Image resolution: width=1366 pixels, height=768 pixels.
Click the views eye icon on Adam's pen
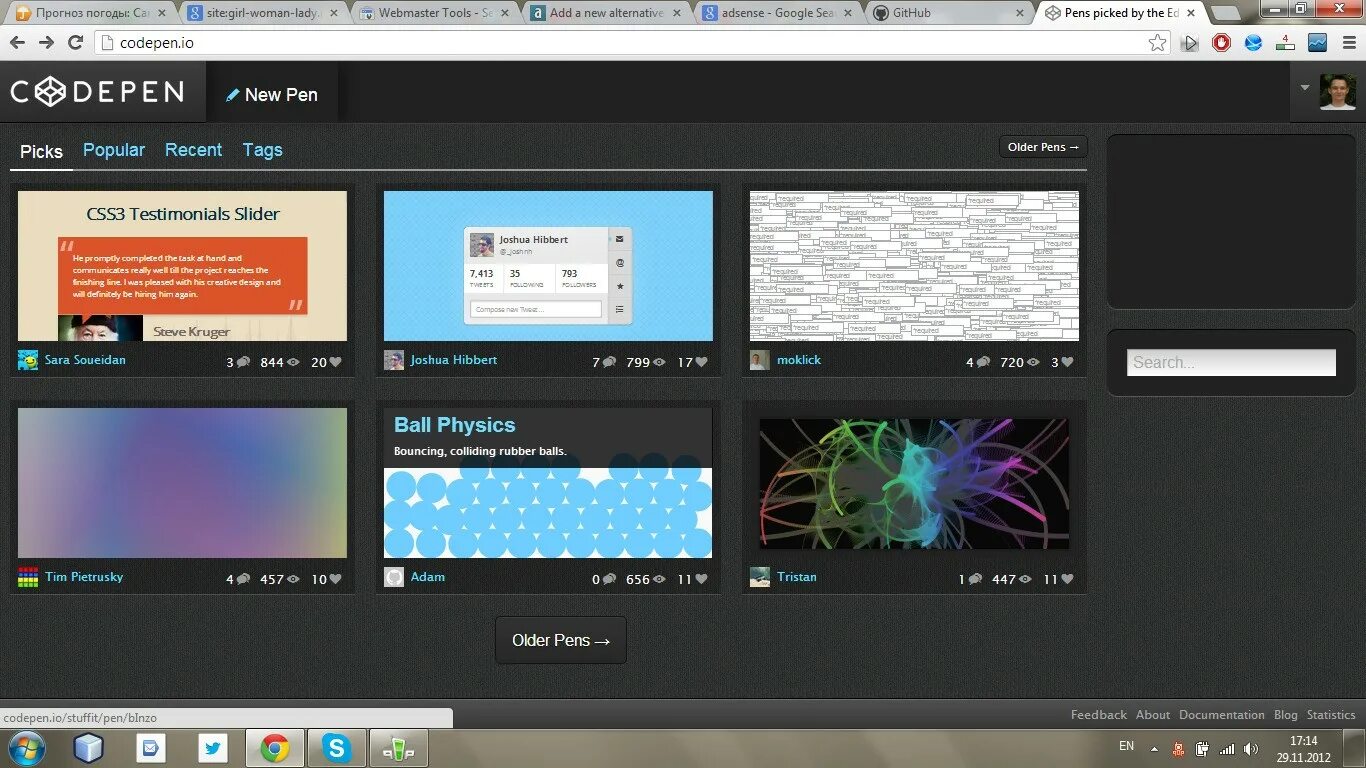pos(659,579)
